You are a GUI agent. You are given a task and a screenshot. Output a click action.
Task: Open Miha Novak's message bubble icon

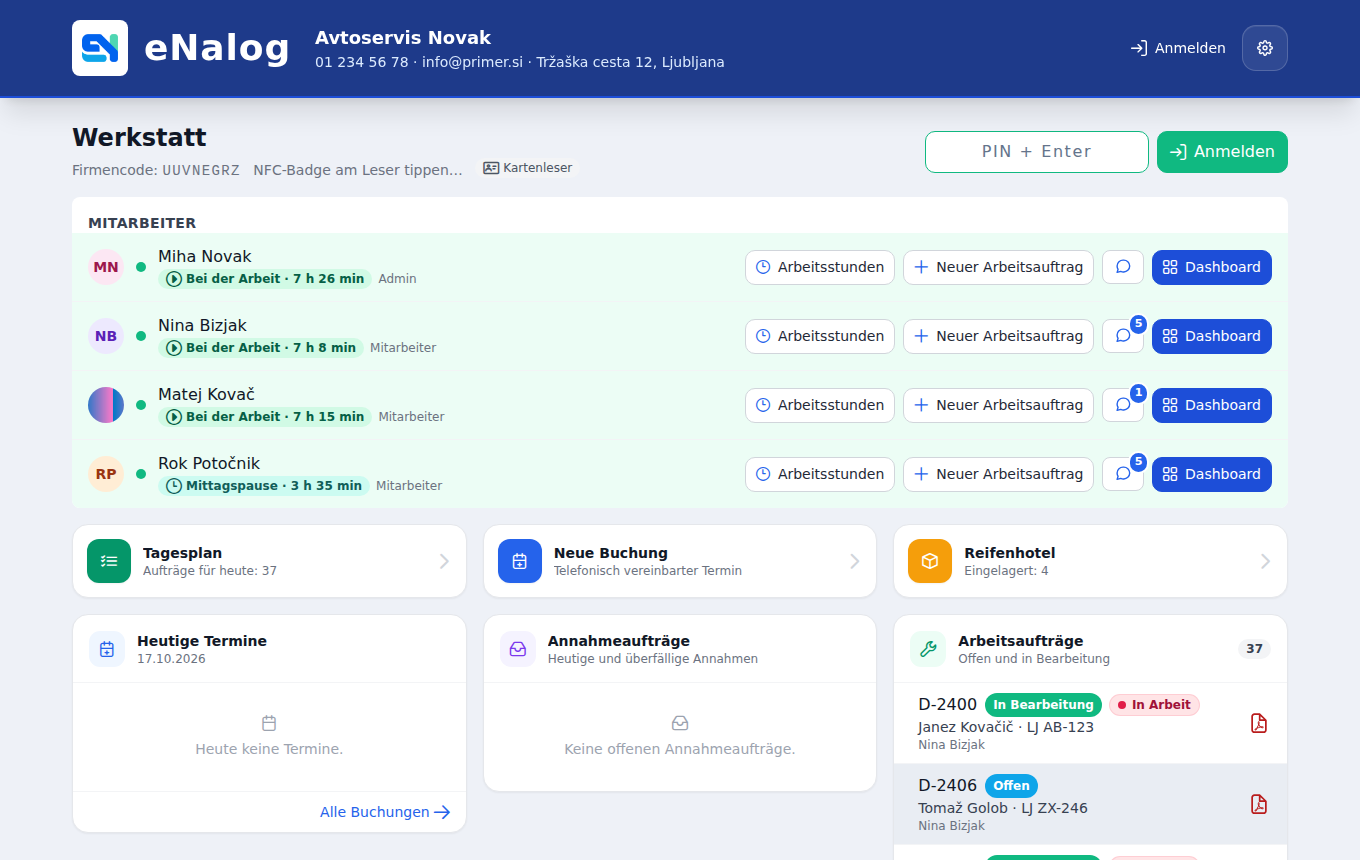coord(1123,267)
